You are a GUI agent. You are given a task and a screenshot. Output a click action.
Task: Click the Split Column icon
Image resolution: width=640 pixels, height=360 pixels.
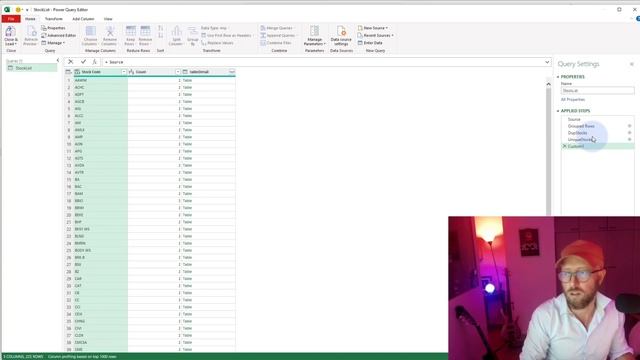176,32
